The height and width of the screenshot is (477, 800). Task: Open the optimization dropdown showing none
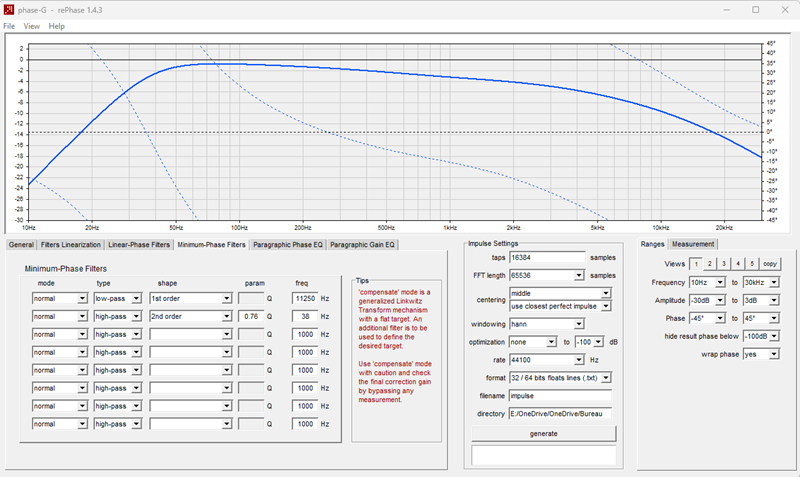point(533,342)
